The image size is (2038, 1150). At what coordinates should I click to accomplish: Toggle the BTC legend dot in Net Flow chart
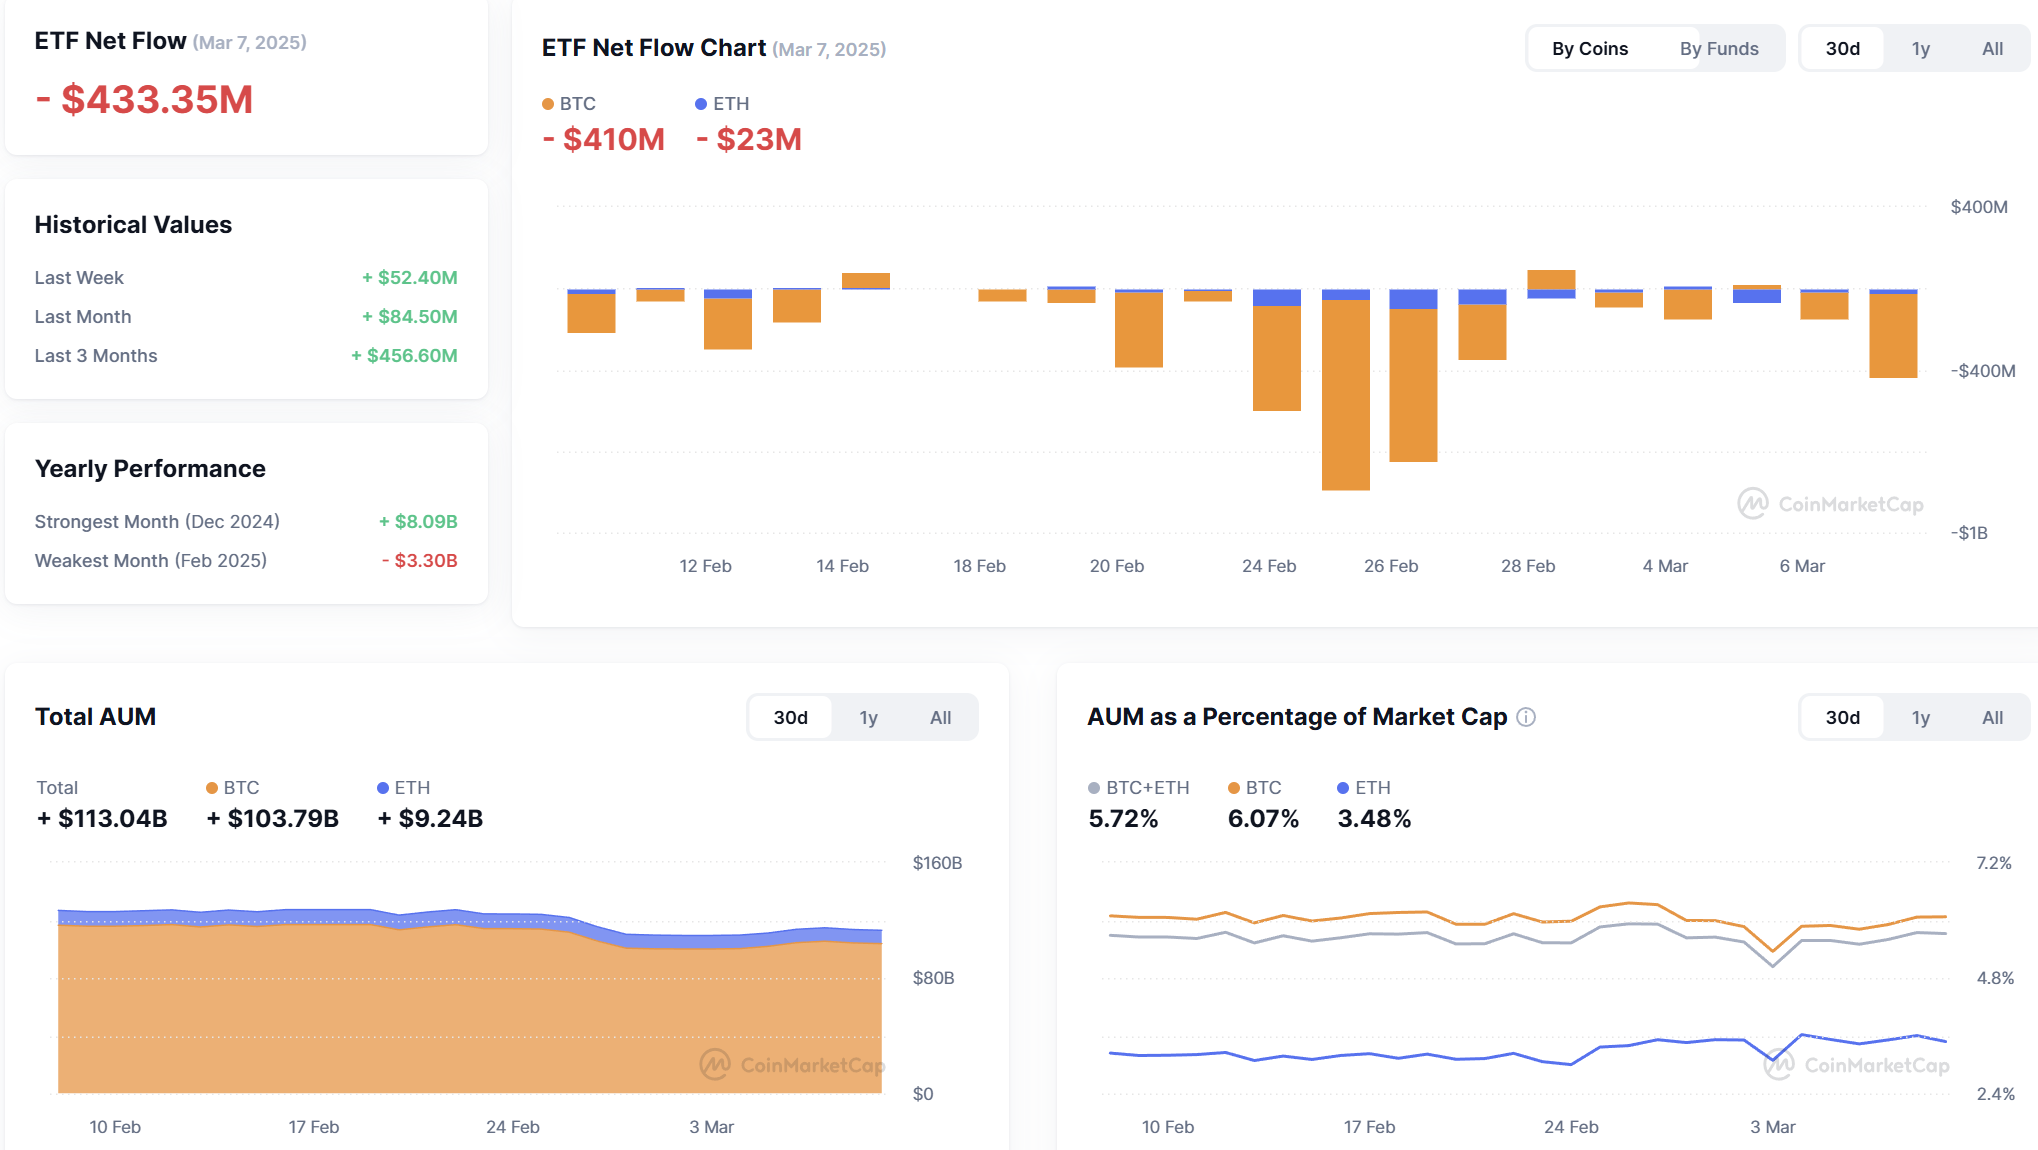tap(548, 104)
